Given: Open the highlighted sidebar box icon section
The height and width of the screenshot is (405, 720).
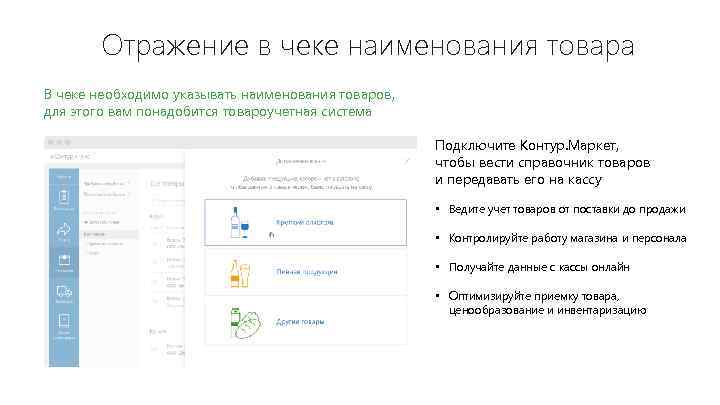Looking at the screenshot, I should [64, 261].
